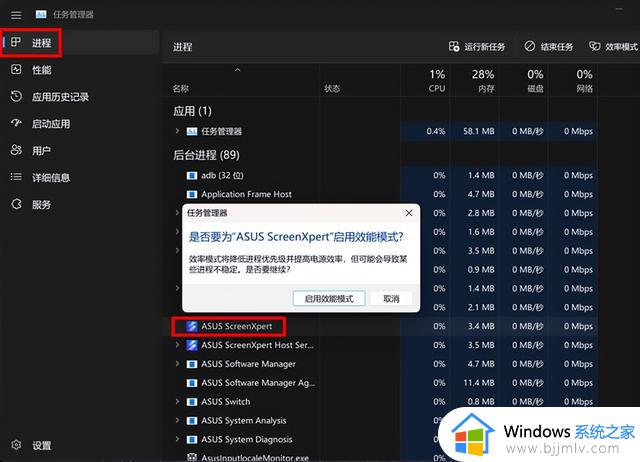Click the 后台进程 (89) group header
Viewport: 640px width, 462px height.
pos(206,155)
